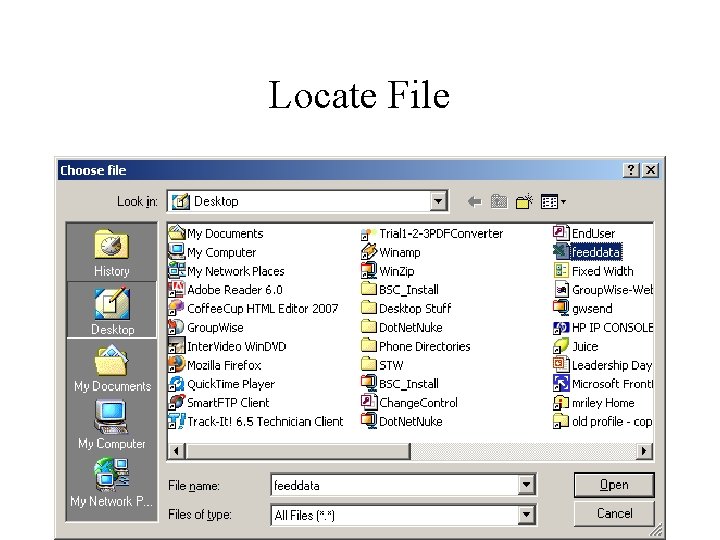Click the horizontal scrollbar right arrow
720x540 pixels.
644,451
